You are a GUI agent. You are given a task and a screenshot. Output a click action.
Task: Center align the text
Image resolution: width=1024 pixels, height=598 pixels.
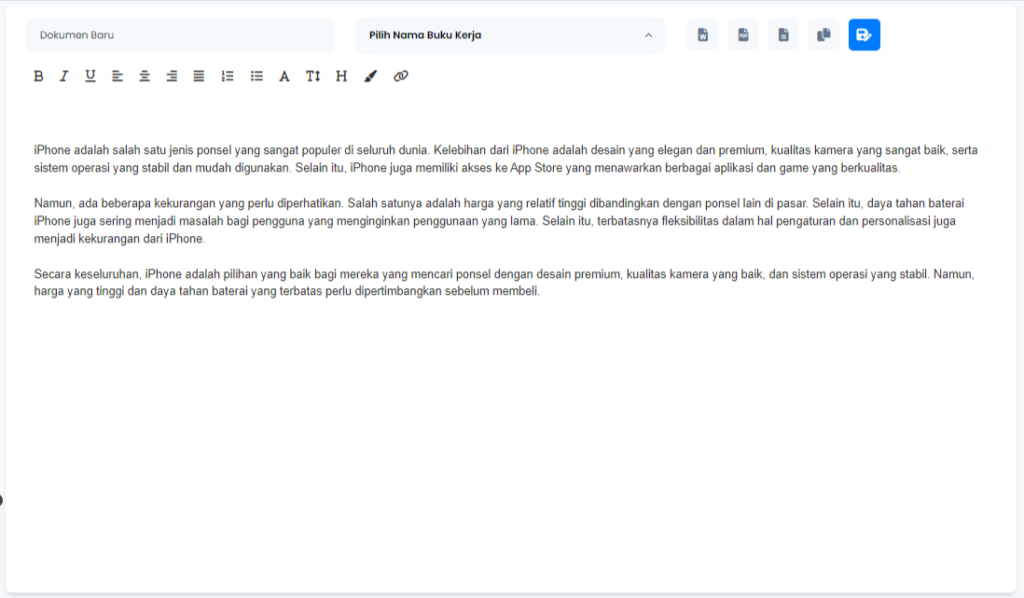(x=144, y=76)
